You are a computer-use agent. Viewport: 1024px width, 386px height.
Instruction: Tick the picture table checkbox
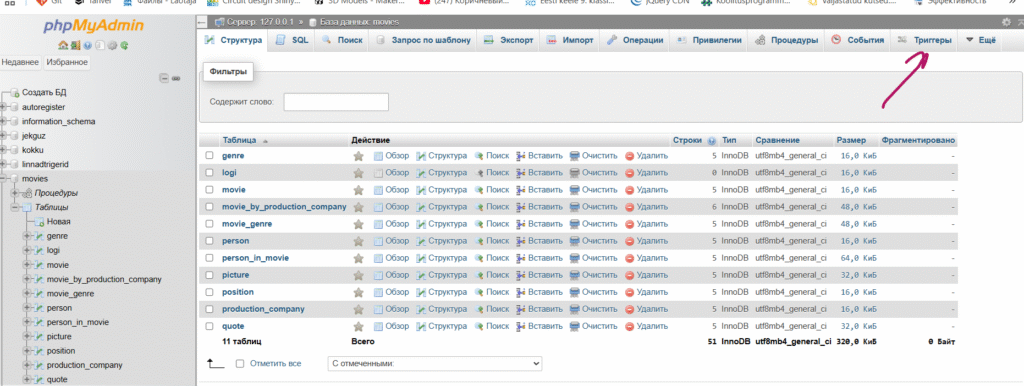(x=210, y=274)
